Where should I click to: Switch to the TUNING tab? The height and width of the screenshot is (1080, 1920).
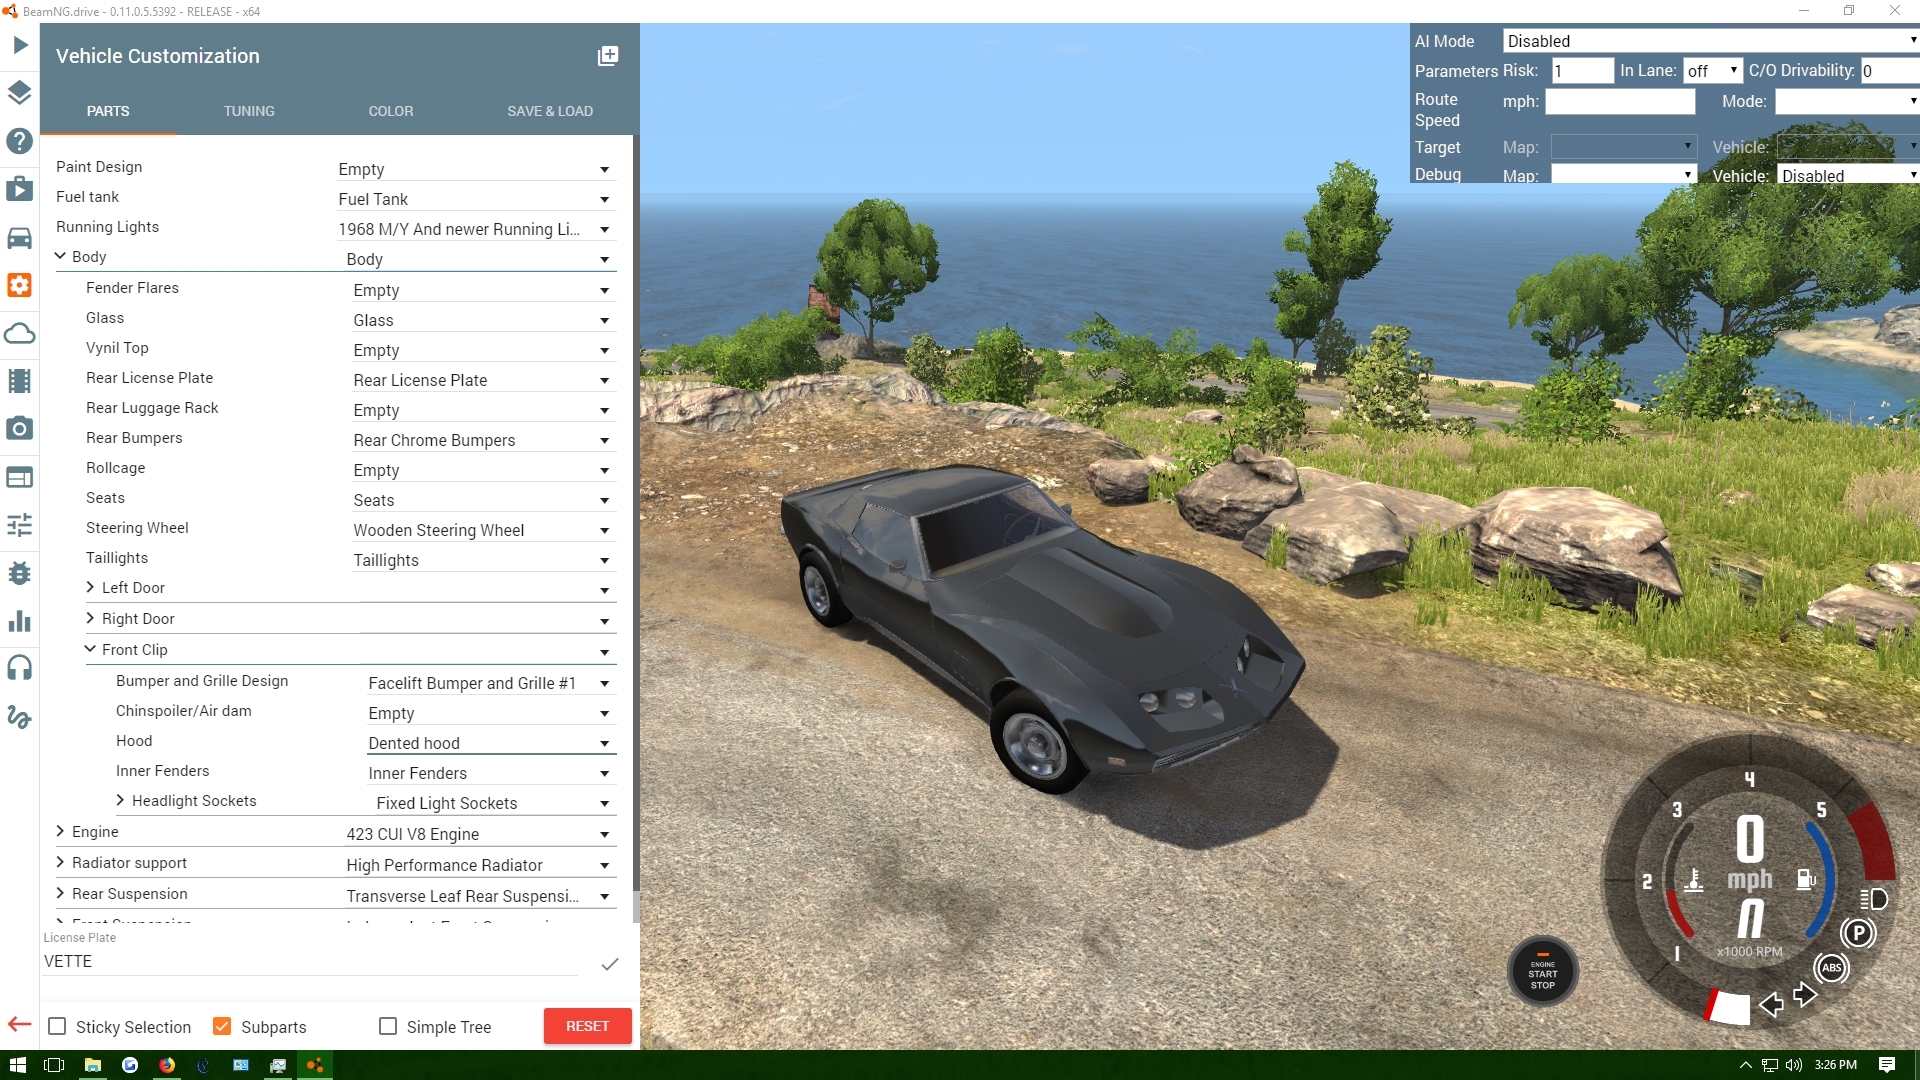[249, 111]
